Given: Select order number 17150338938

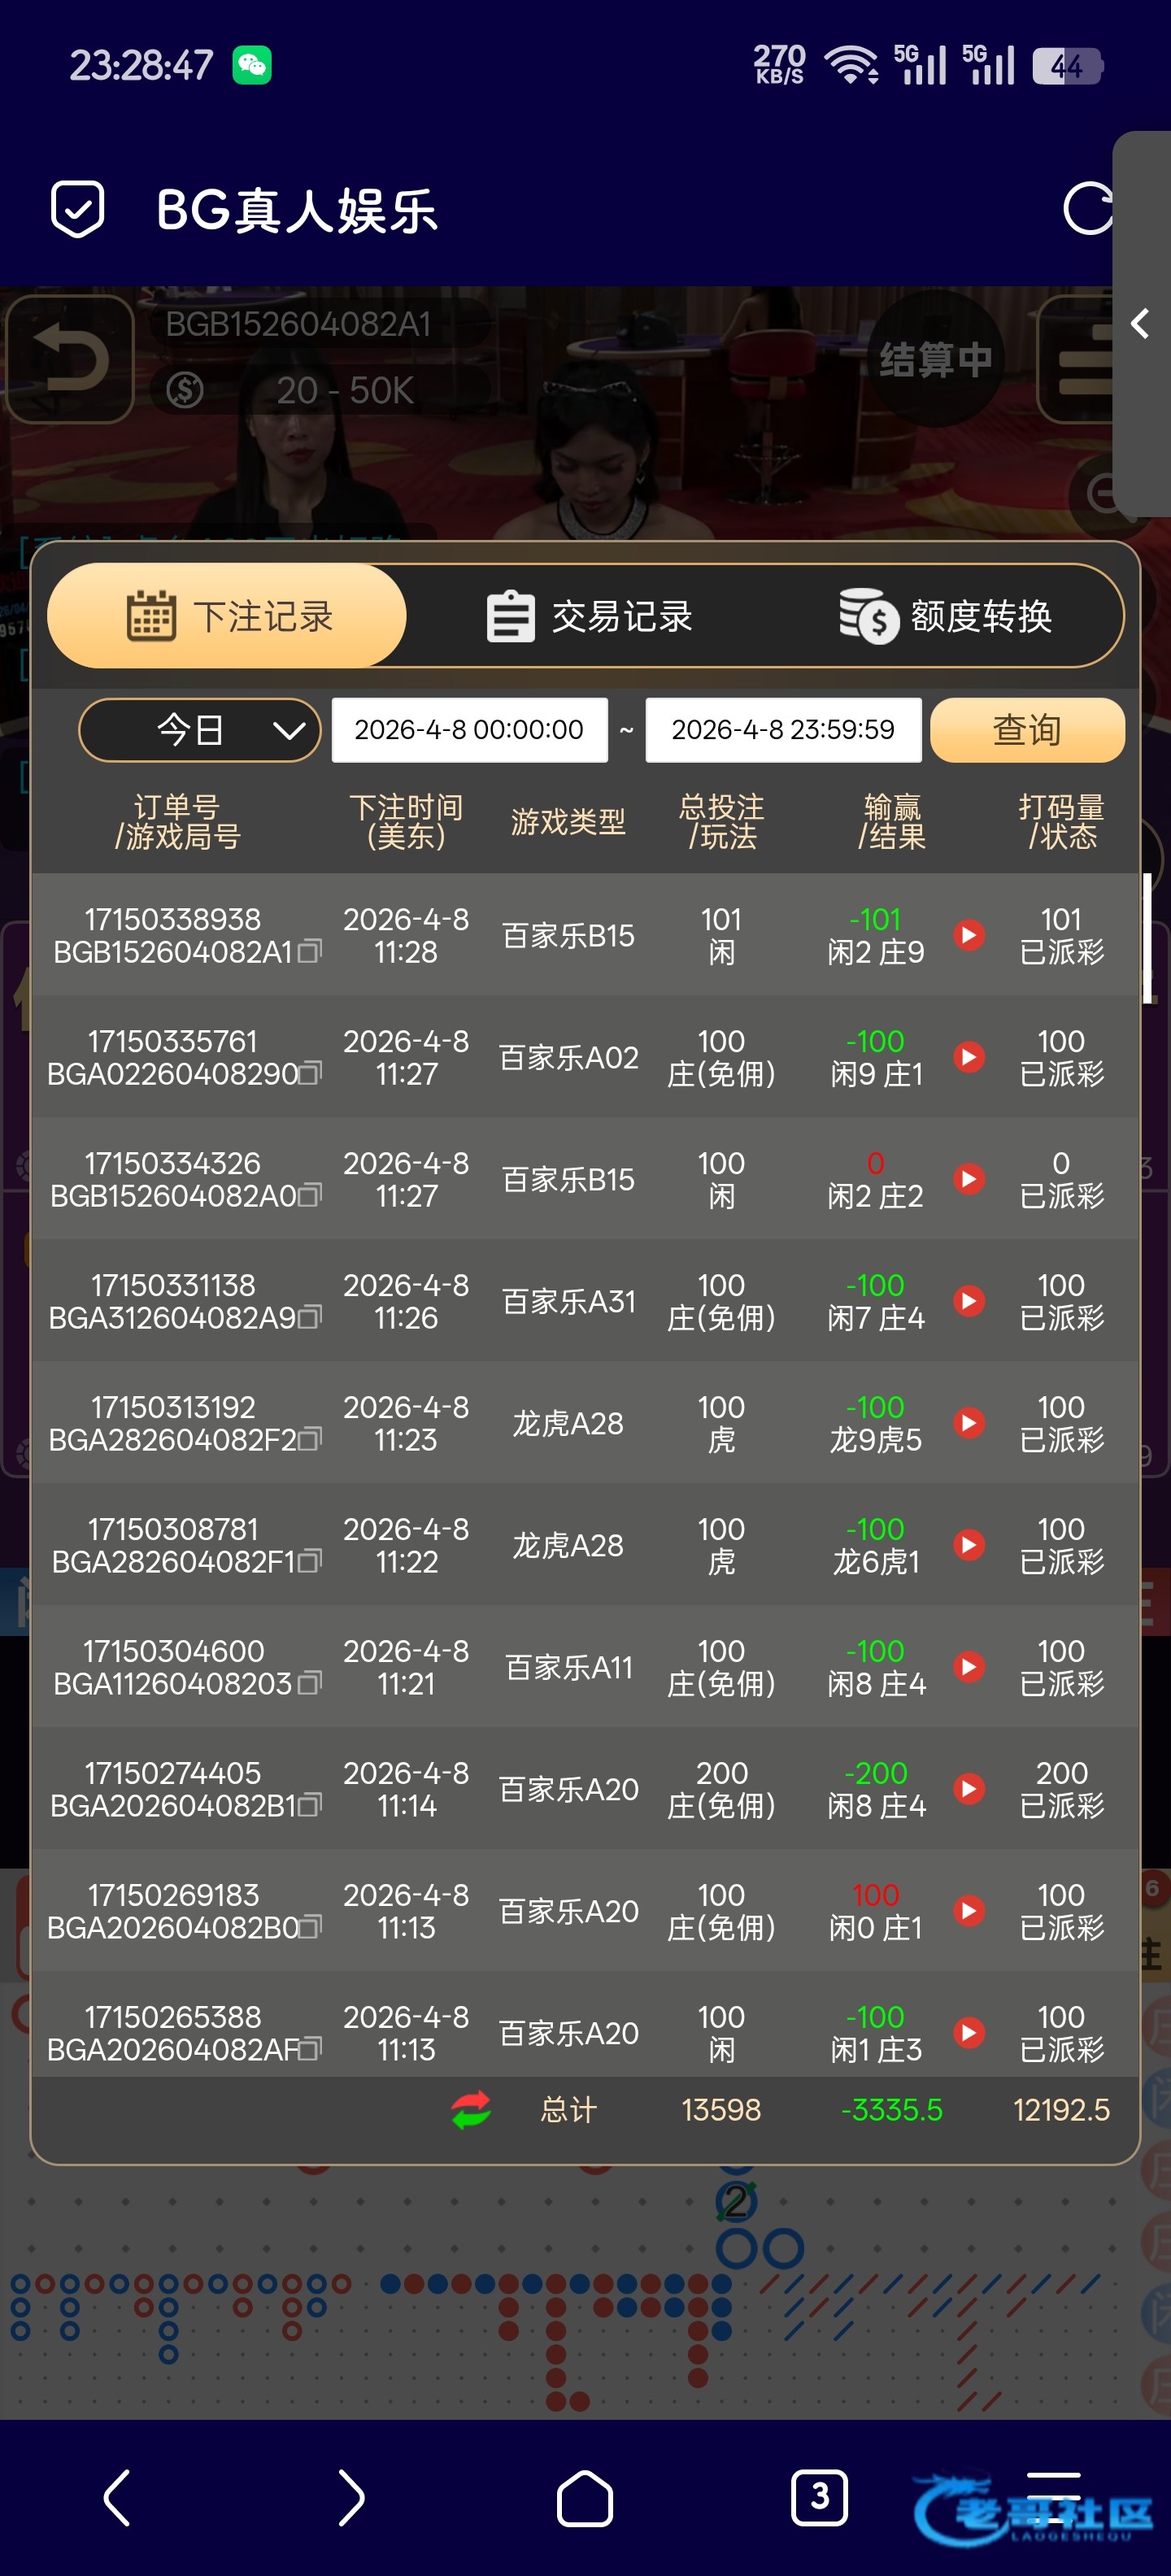Looking at the screenshot, I should coord(173,919).
